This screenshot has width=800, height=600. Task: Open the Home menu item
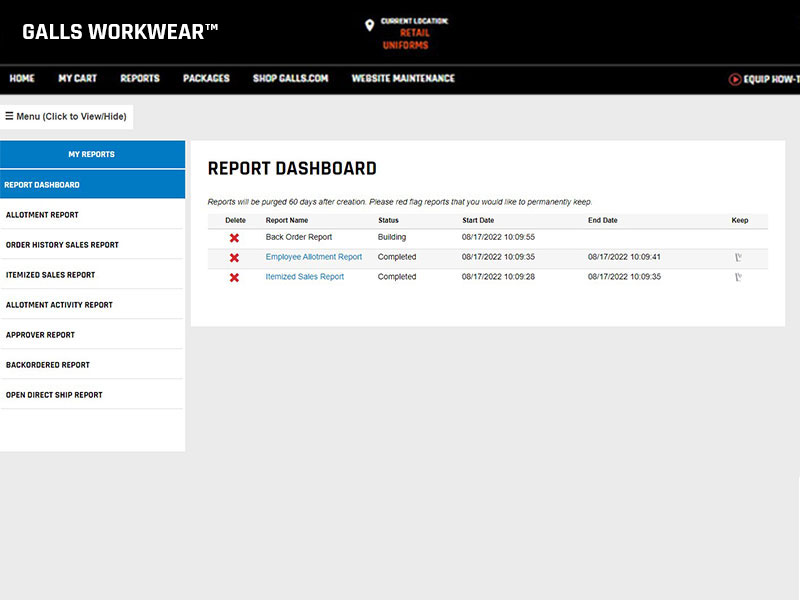22,78
